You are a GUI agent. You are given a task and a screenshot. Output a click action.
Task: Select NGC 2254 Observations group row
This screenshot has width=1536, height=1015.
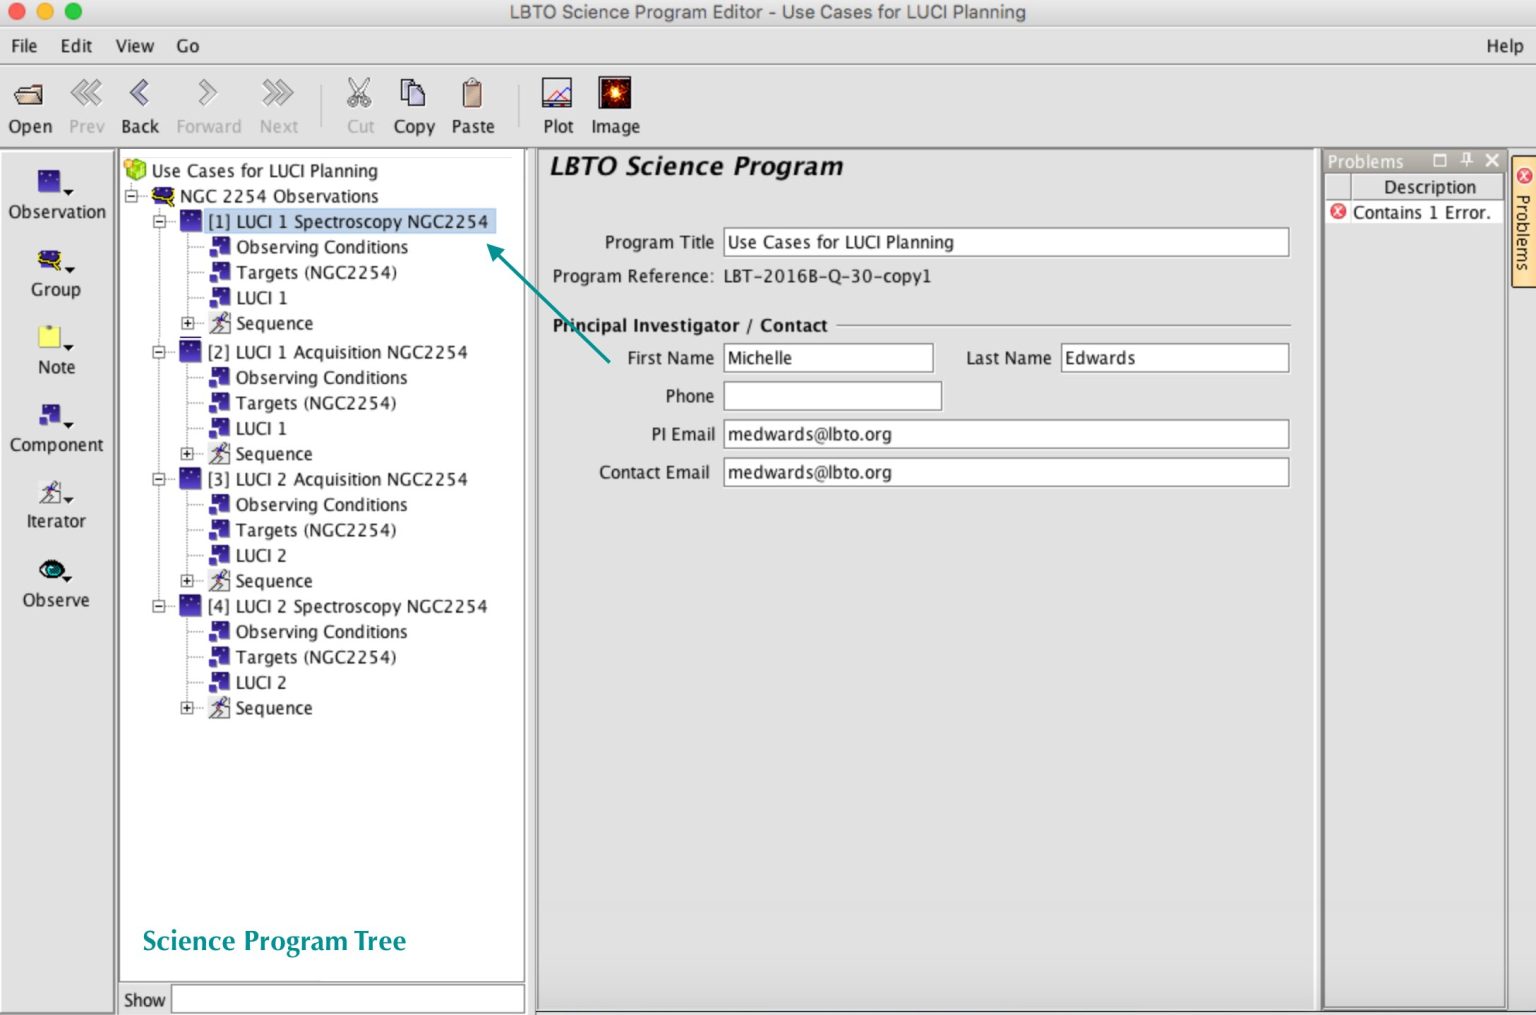click(279, 196)
